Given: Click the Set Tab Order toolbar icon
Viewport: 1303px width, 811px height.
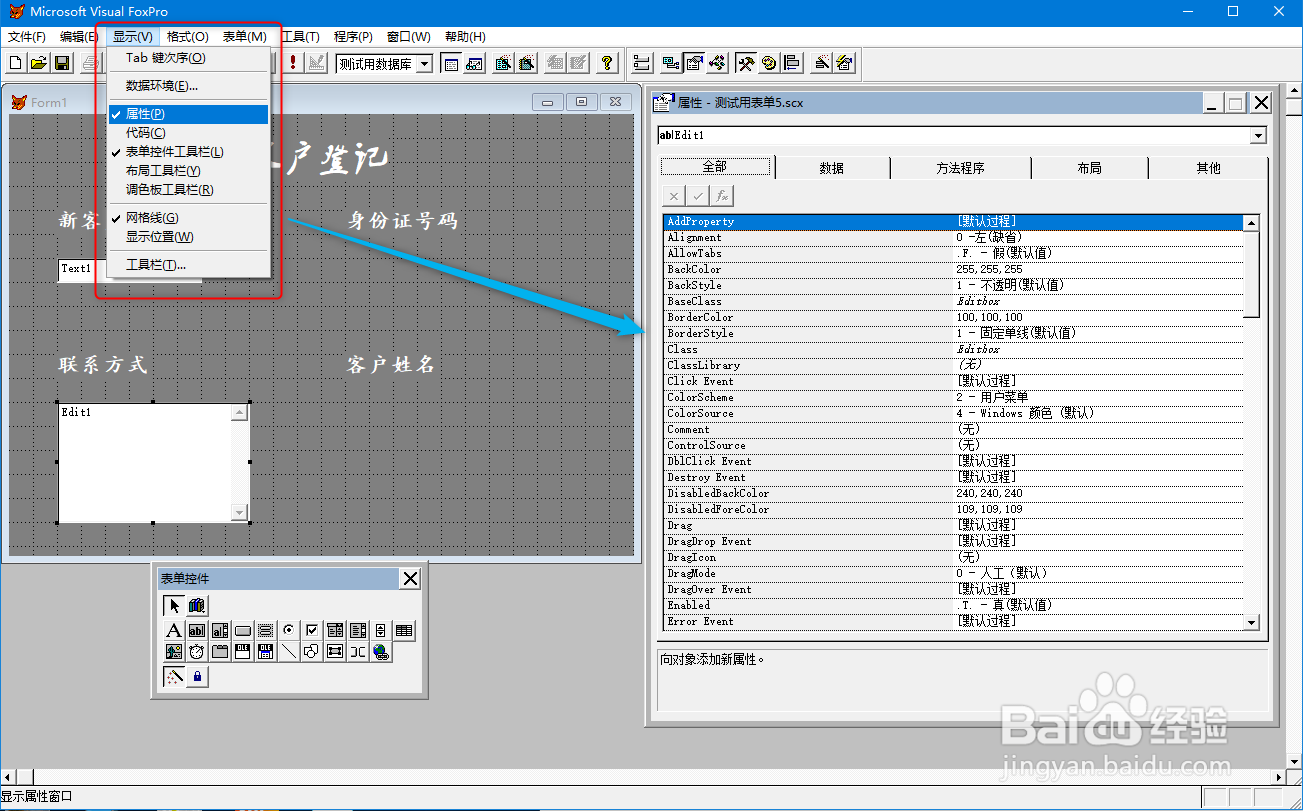Looking at the screenshot, I should click(641, 63).
